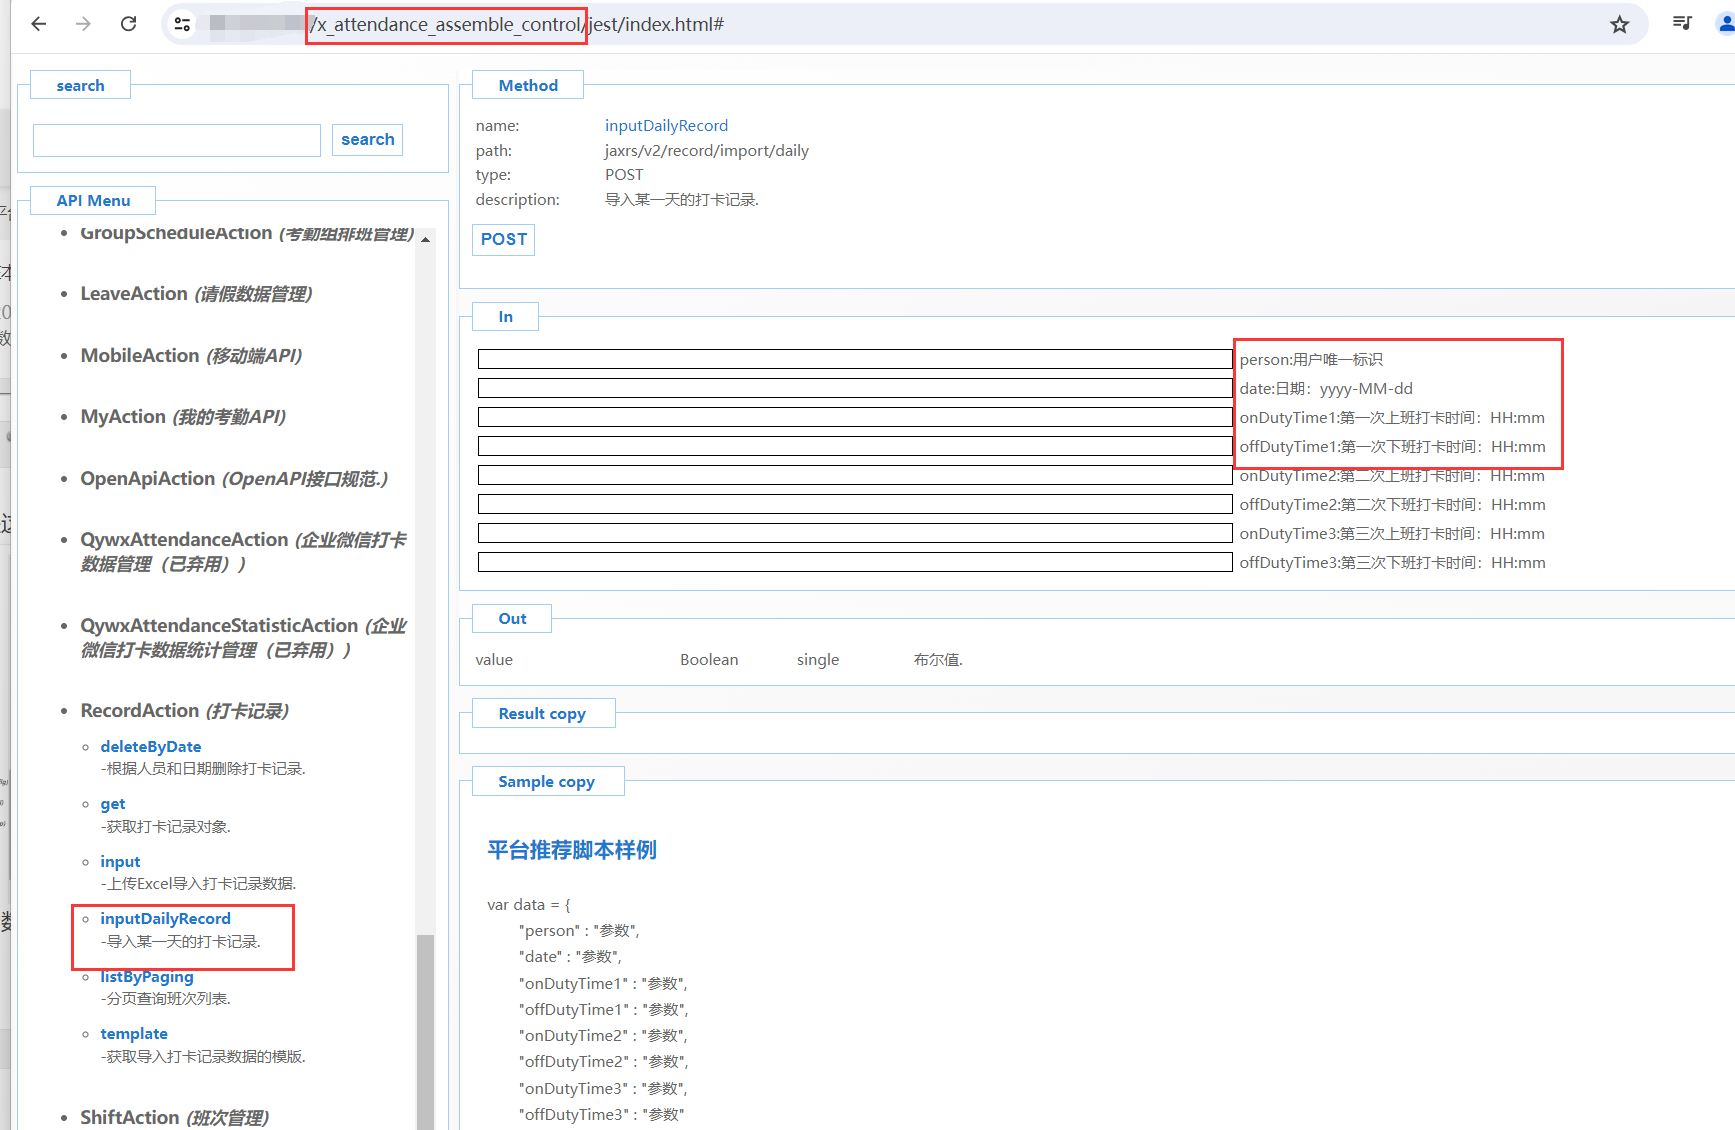
Task: Click the onDutyTime2 input field
Action: (855, 475)
